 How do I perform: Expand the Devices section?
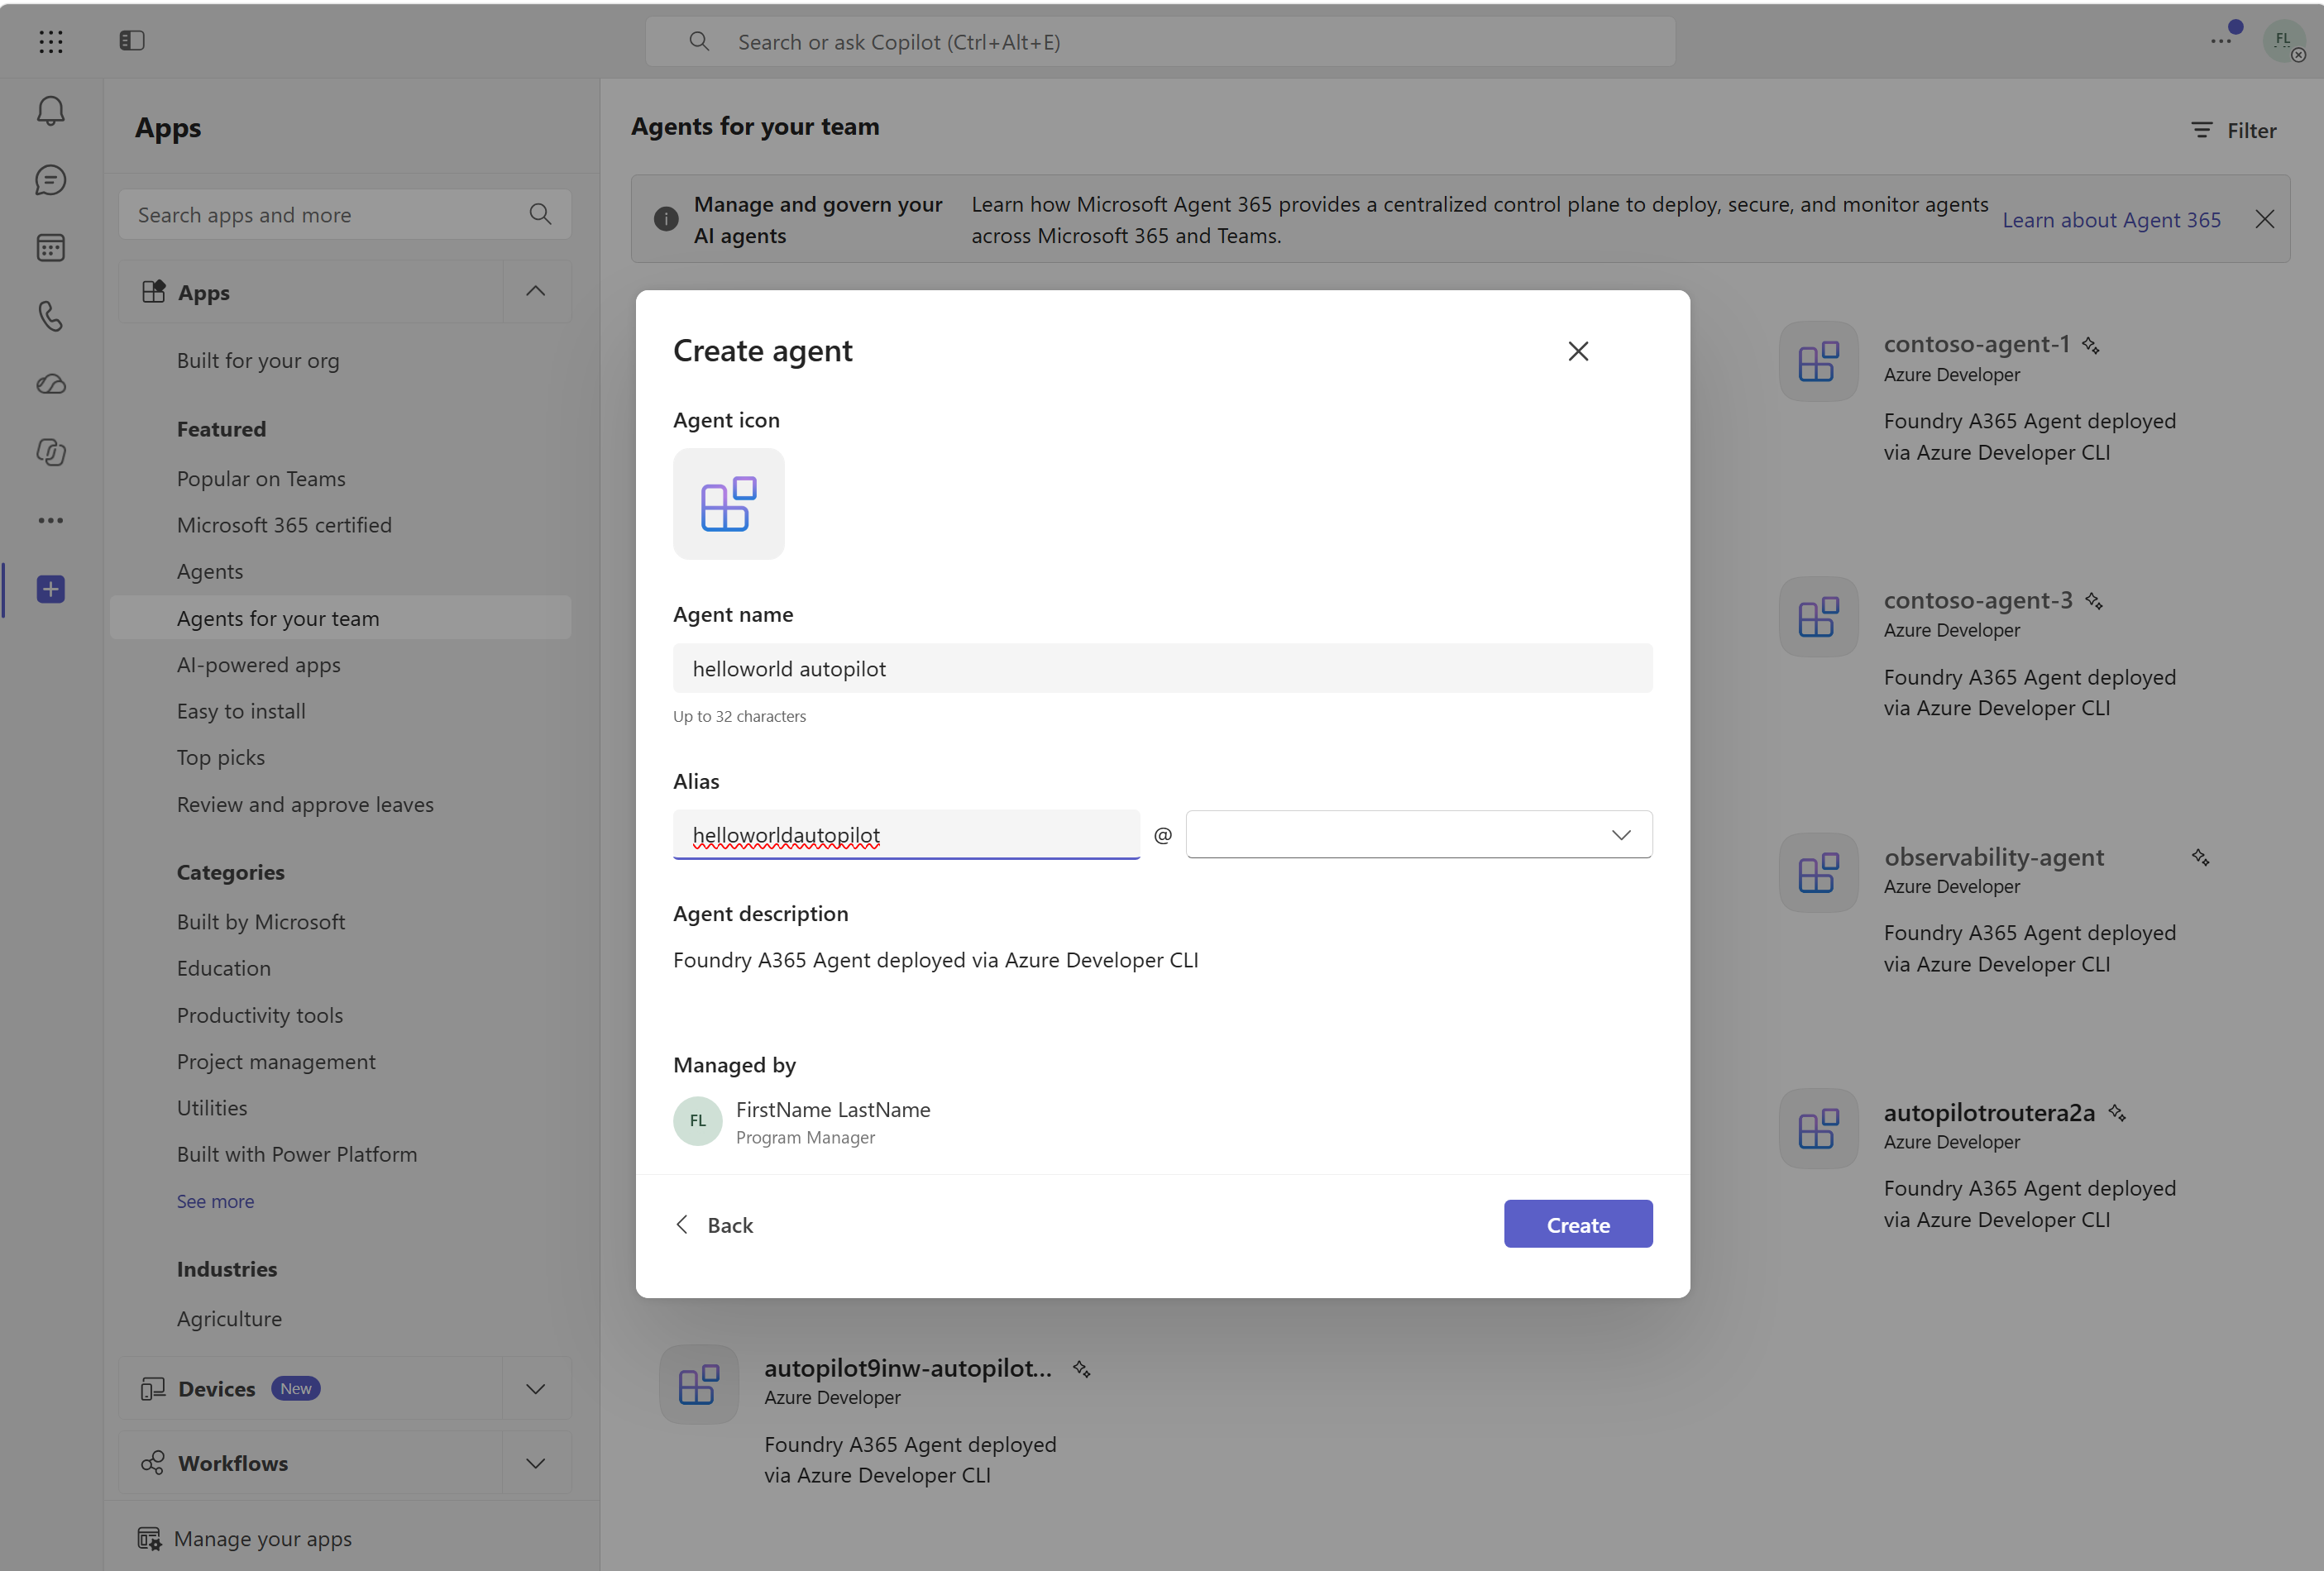[536, 1389]
